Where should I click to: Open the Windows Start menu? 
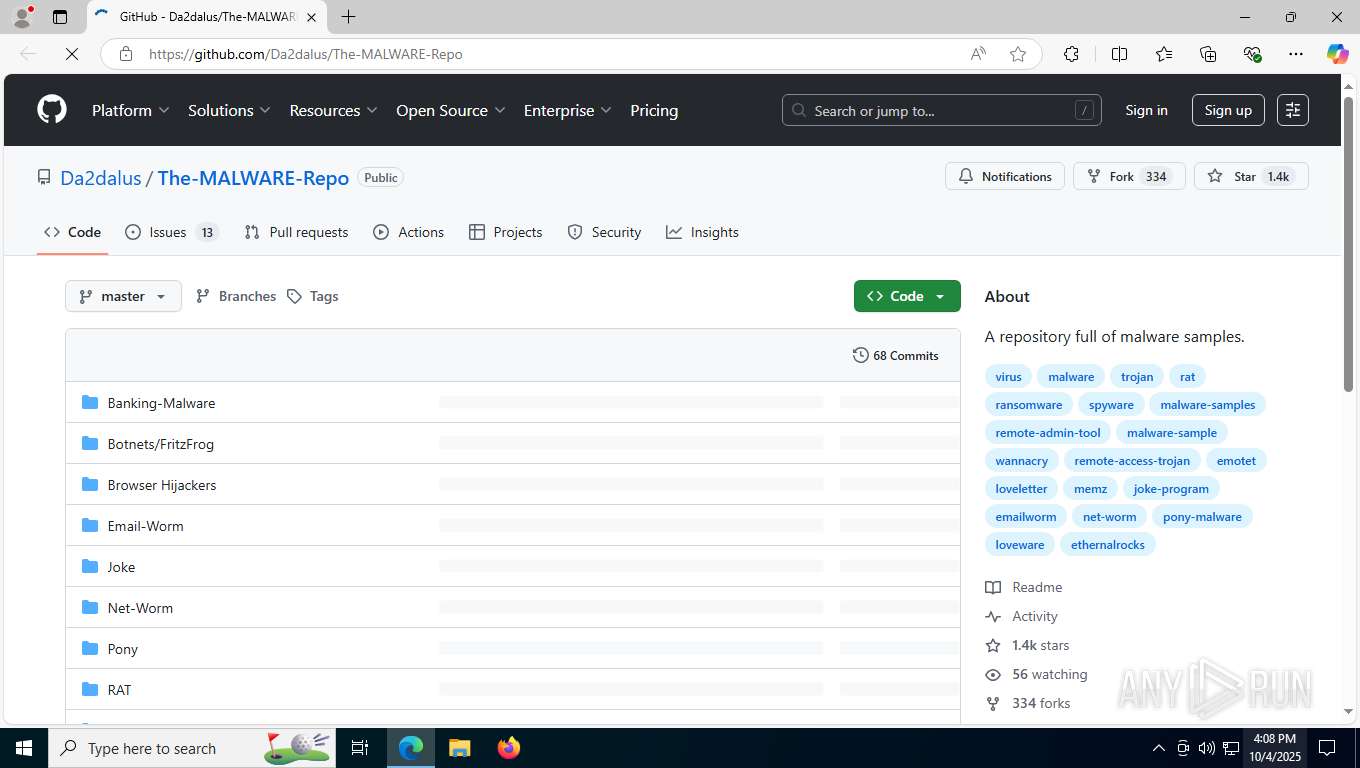pyautogui.click(x=24, y=748)
